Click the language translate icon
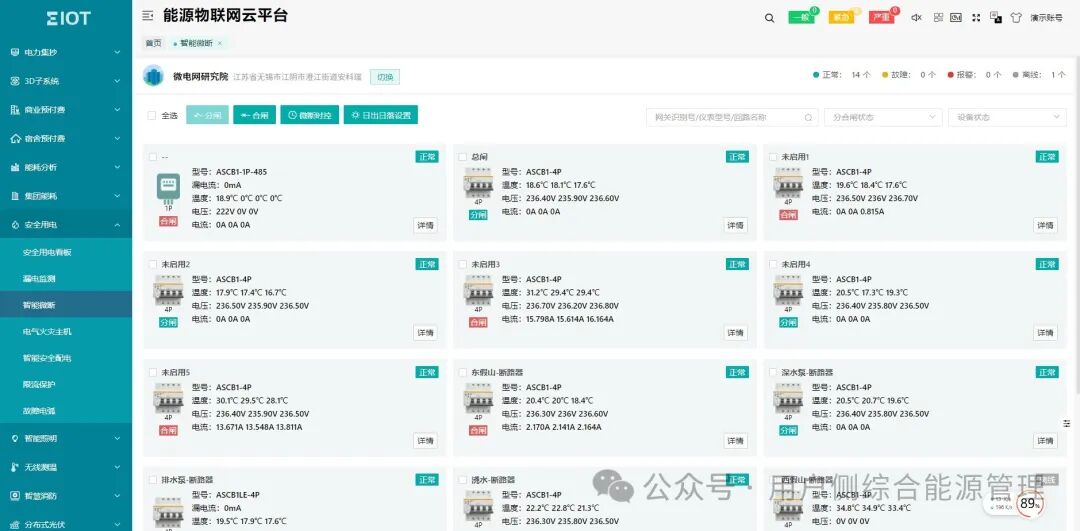 coord(996,17)
